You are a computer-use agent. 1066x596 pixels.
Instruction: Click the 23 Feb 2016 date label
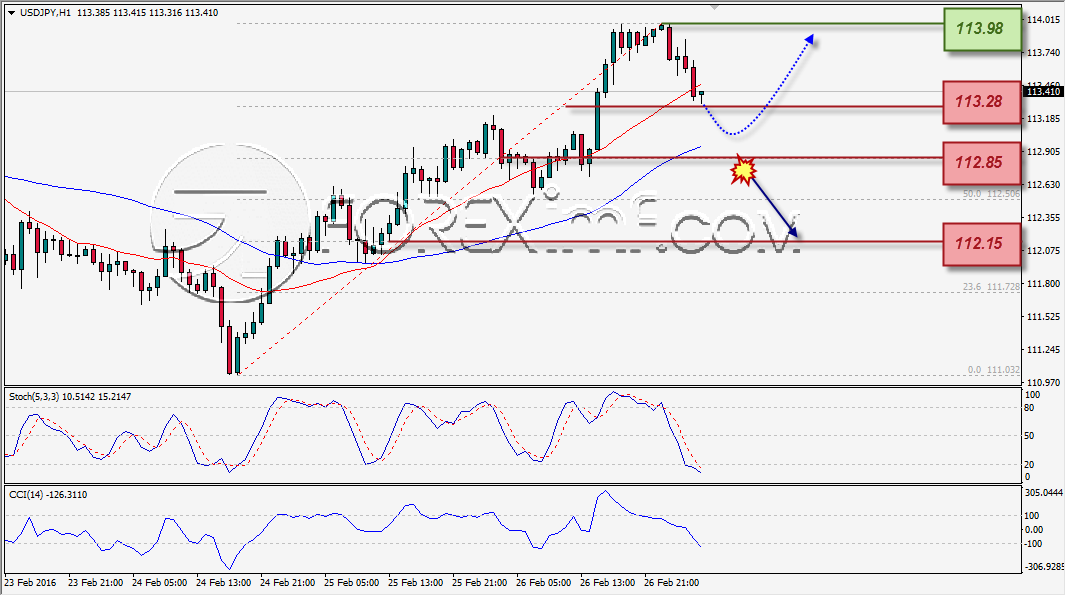pos(31,582)
